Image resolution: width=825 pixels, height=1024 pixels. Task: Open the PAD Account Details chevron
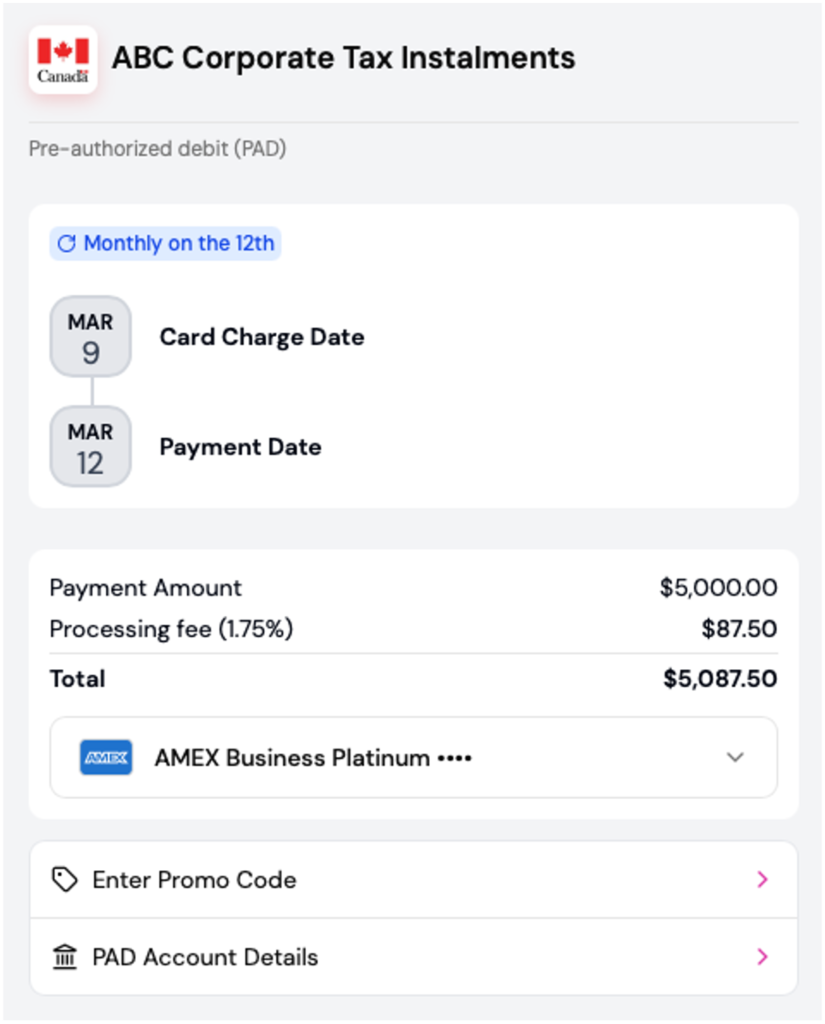(762, 957)
